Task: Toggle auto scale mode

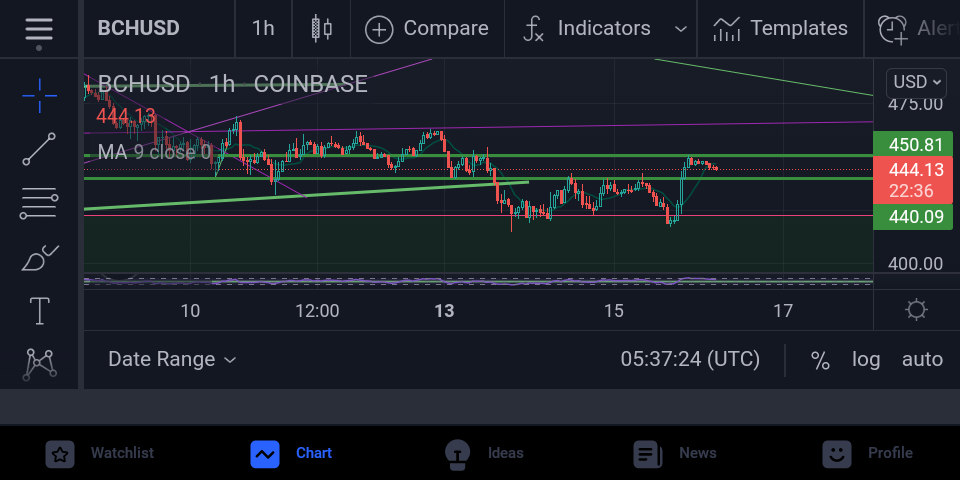Action: (922, 359)
